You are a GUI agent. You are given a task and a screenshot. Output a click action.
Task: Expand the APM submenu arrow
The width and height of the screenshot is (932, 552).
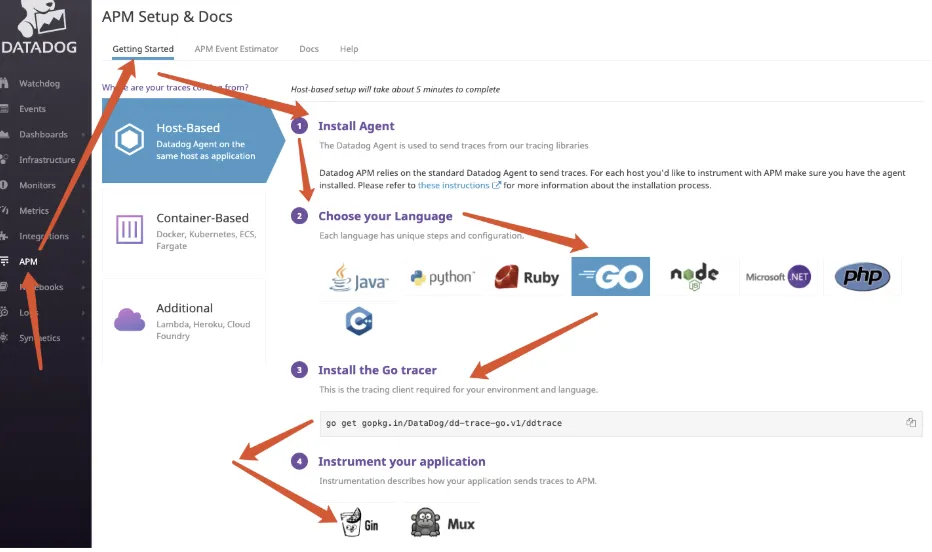(83, 261)
